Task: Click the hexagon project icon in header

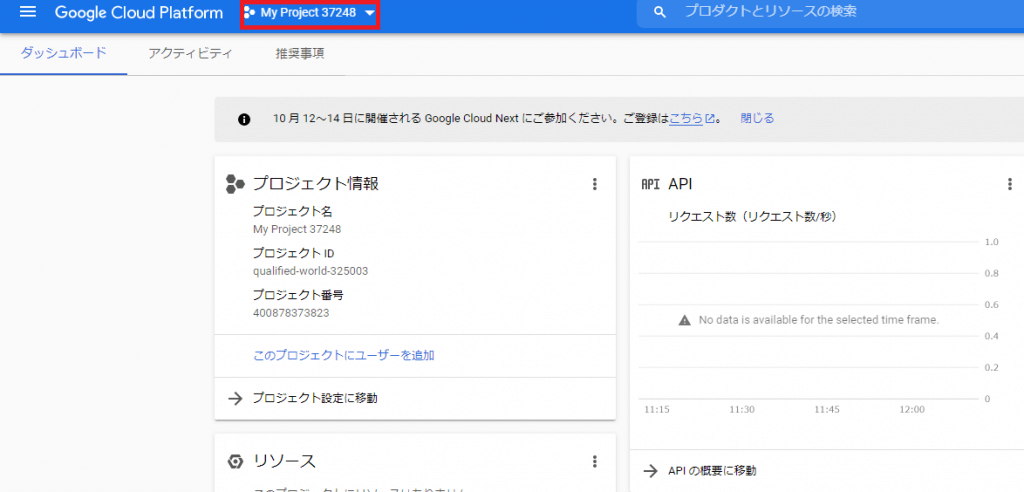Action: [249, 13]
